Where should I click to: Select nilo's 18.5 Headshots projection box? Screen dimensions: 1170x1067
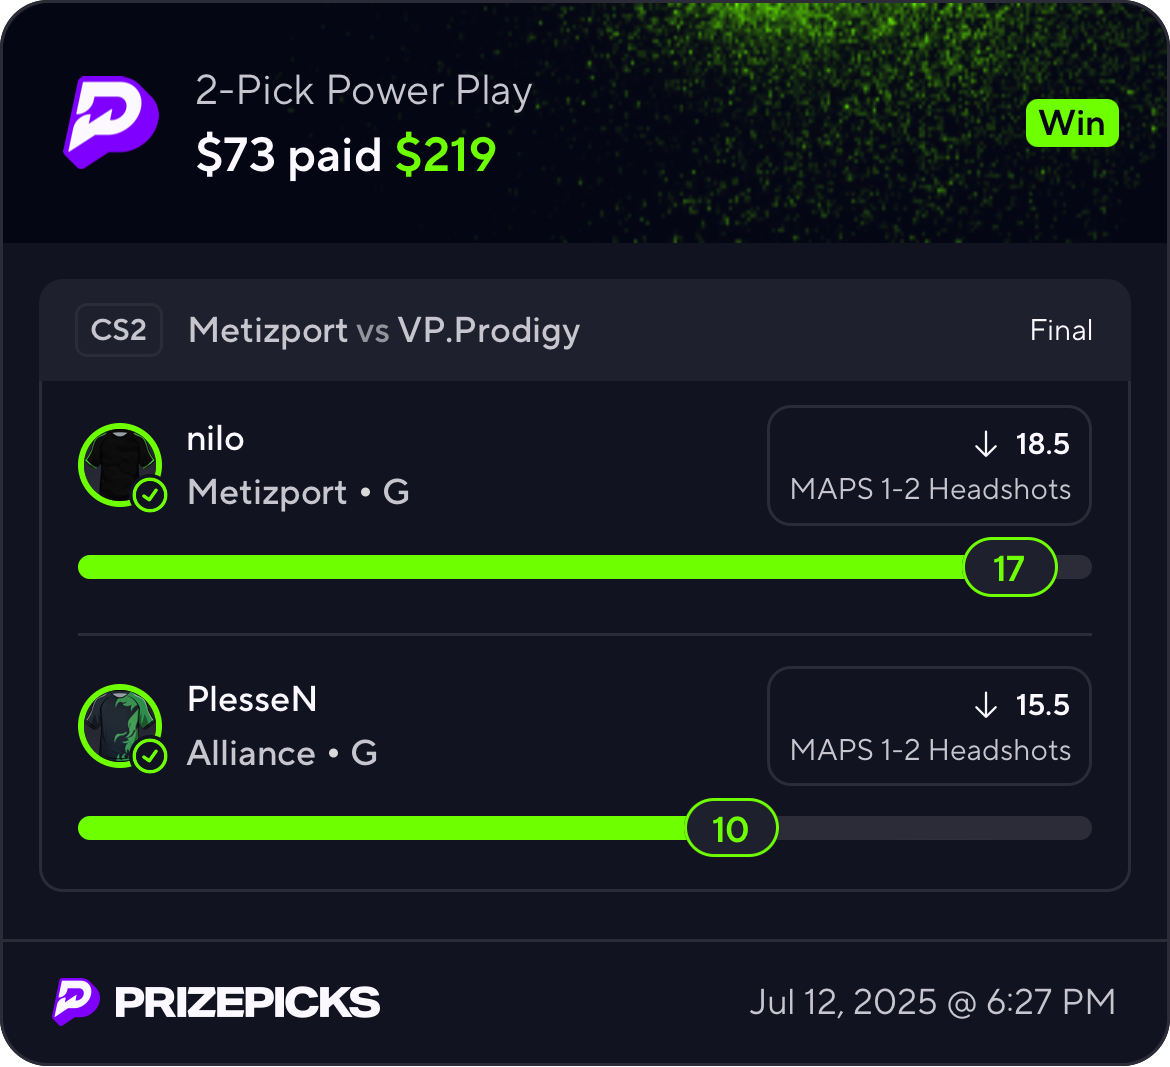[x=929, y=465]
